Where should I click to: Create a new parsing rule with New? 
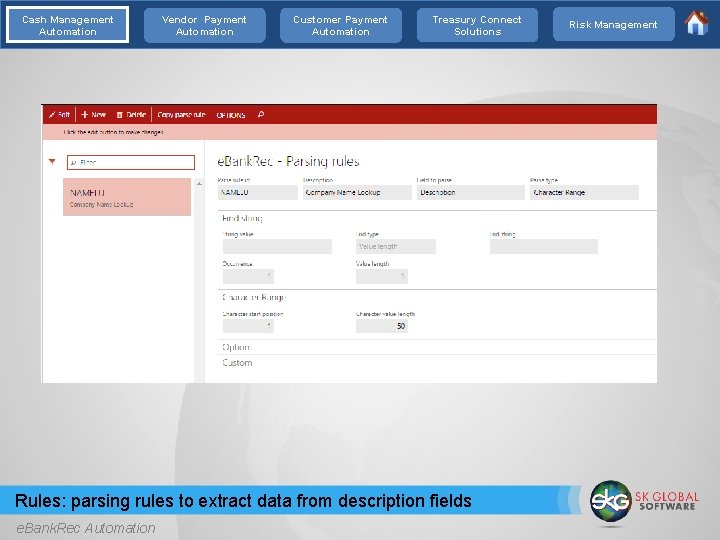94,114
